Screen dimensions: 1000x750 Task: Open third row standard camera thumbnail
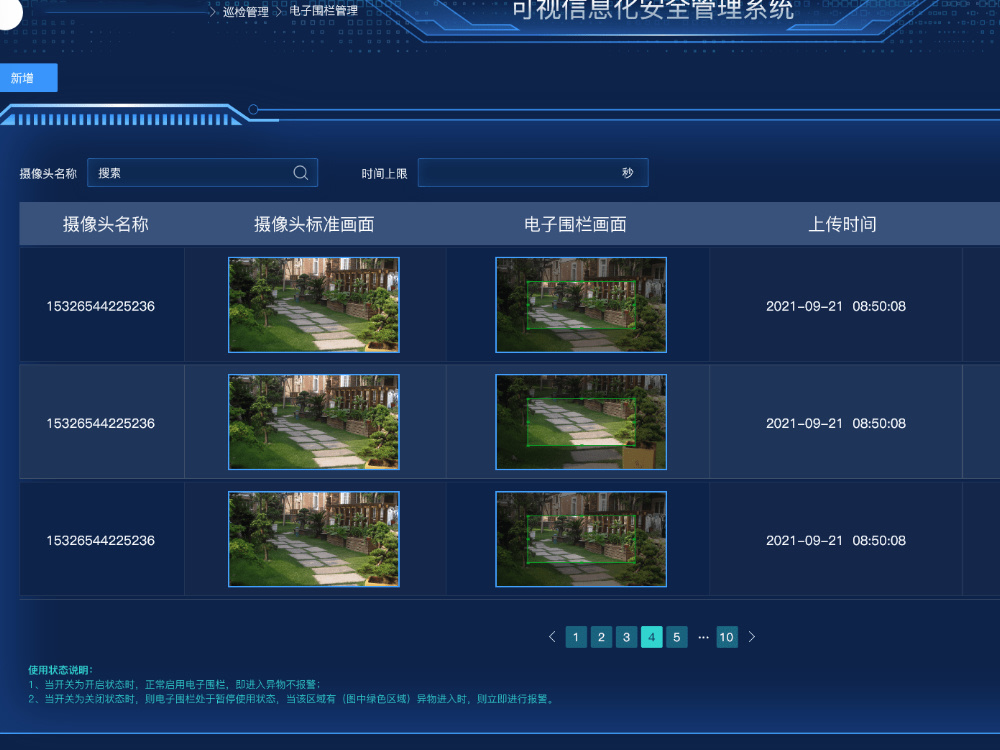point(314,539)
